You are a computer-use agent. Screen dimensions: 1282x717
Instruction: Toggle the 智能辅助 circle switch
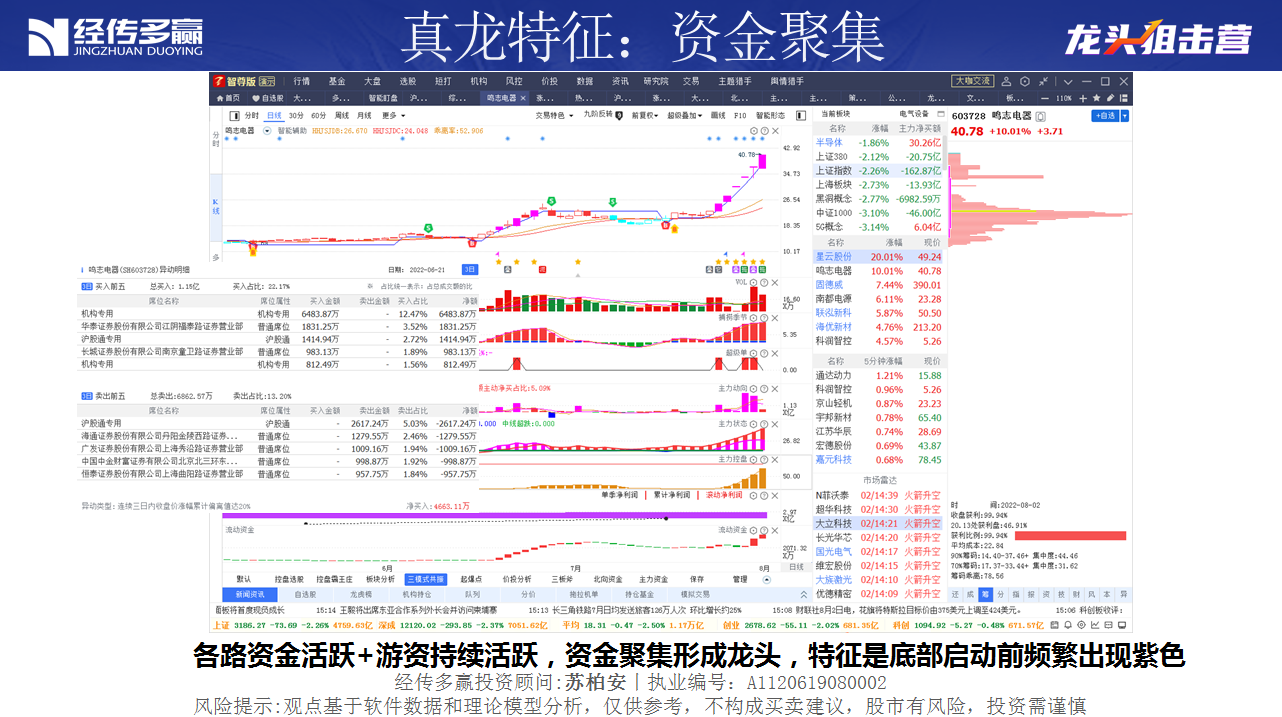[268, 130]
